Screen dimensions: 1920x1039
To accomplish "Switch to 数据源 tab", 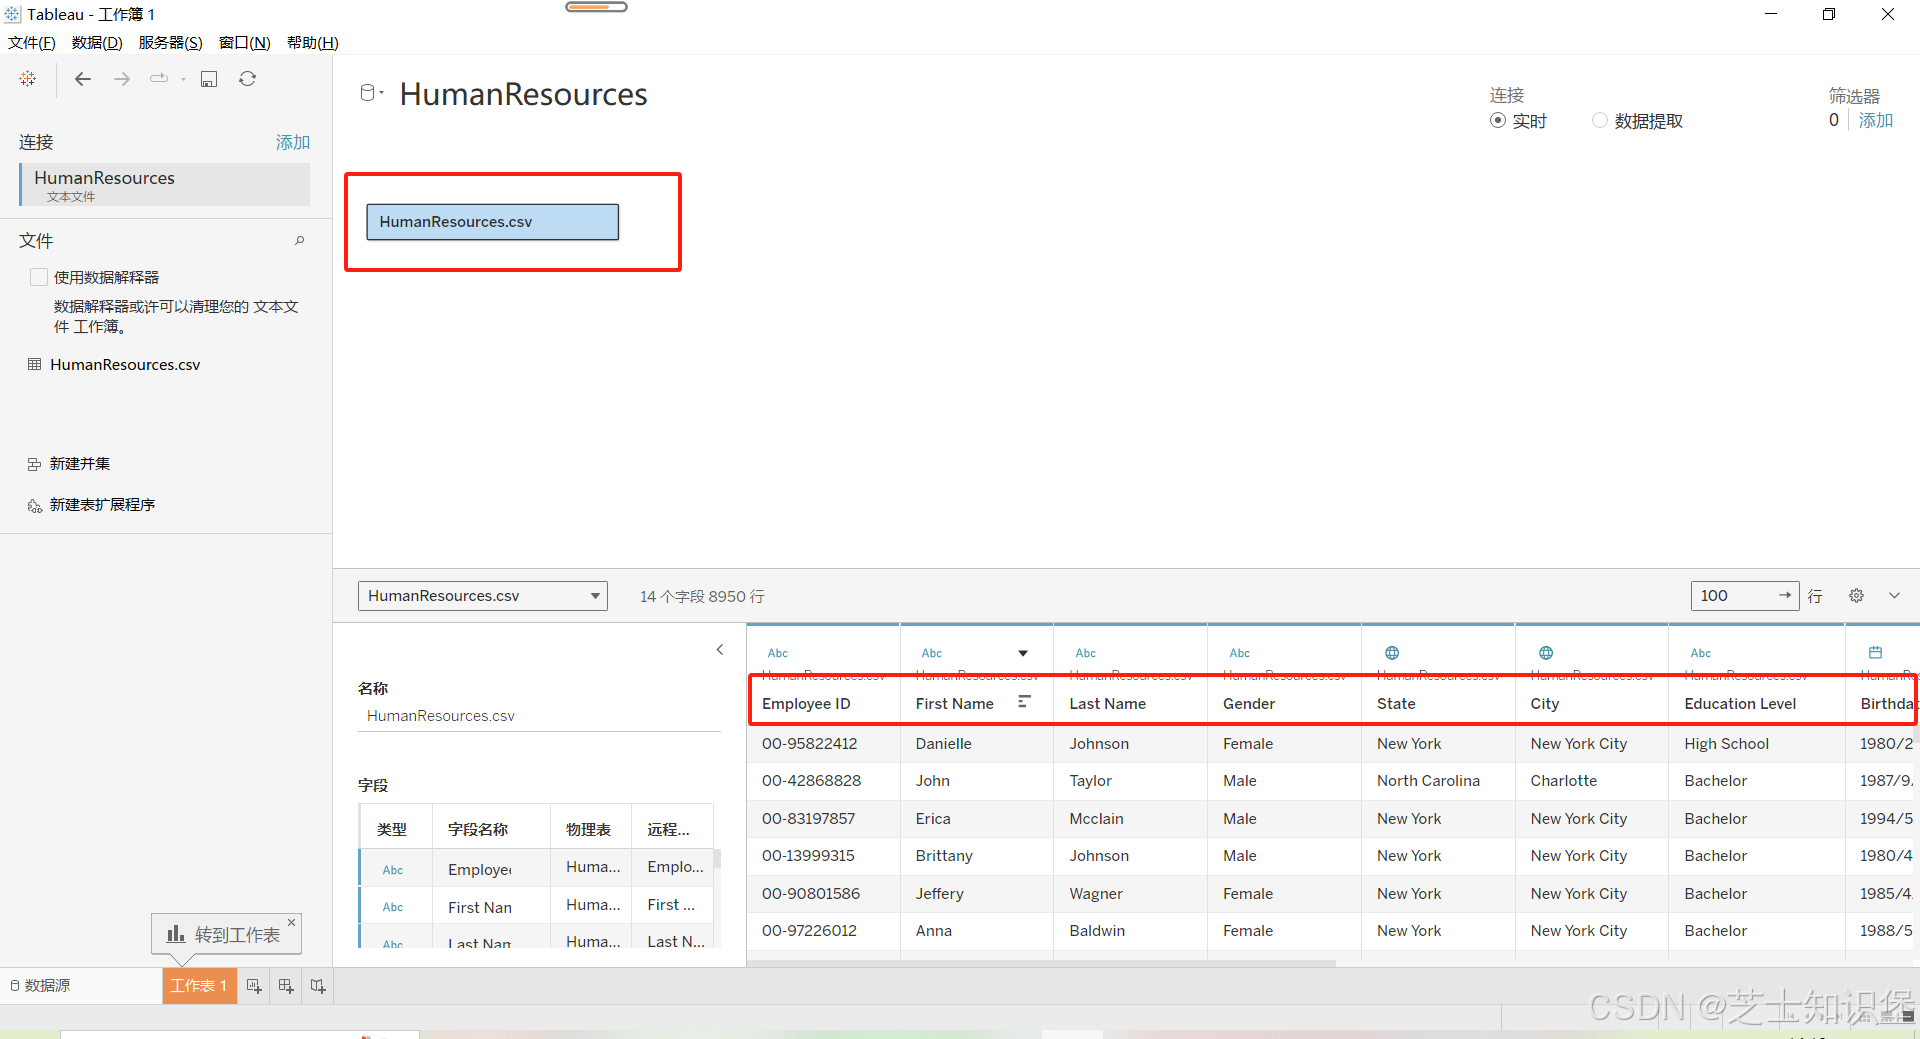I will click(40, 986).
